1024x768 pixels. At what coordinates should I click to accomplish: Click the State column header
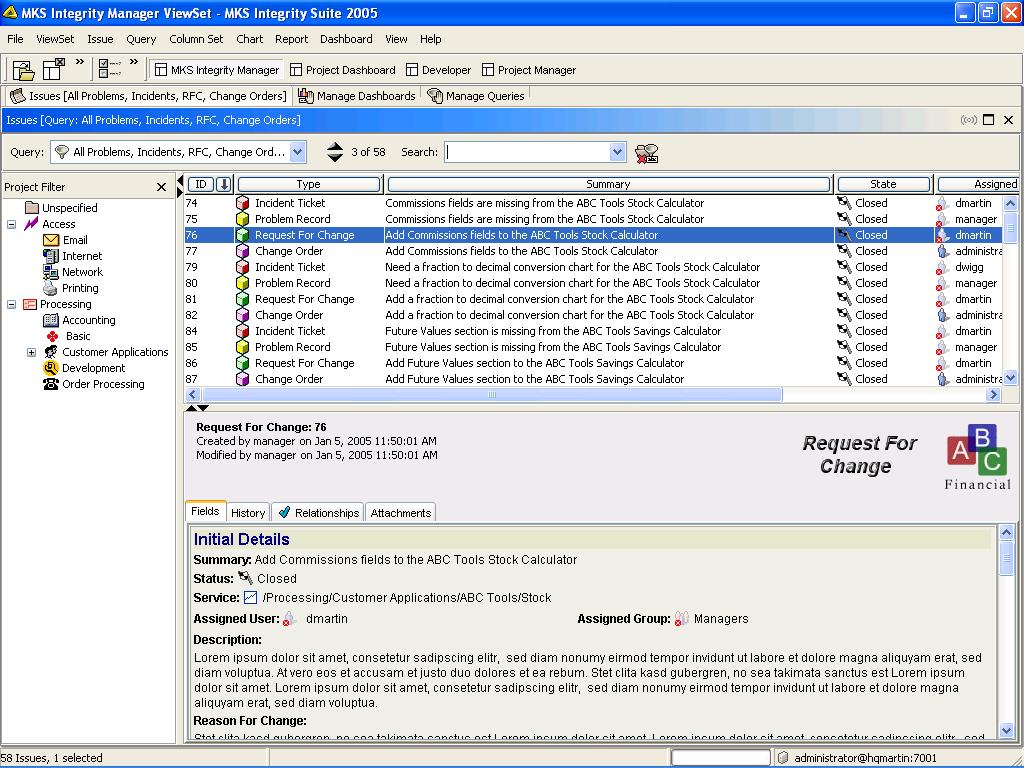point(884,184)
